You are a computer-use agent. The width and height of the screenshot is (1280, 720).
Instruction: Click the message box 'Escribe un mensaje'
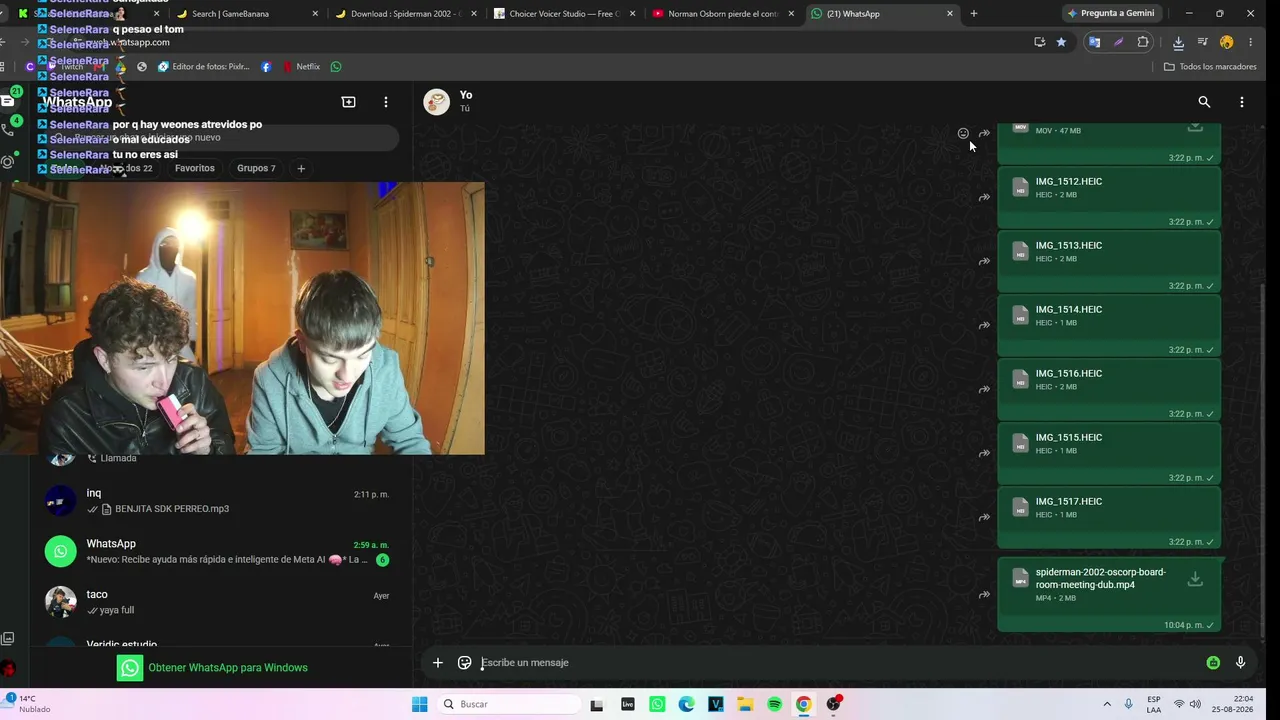840,662
